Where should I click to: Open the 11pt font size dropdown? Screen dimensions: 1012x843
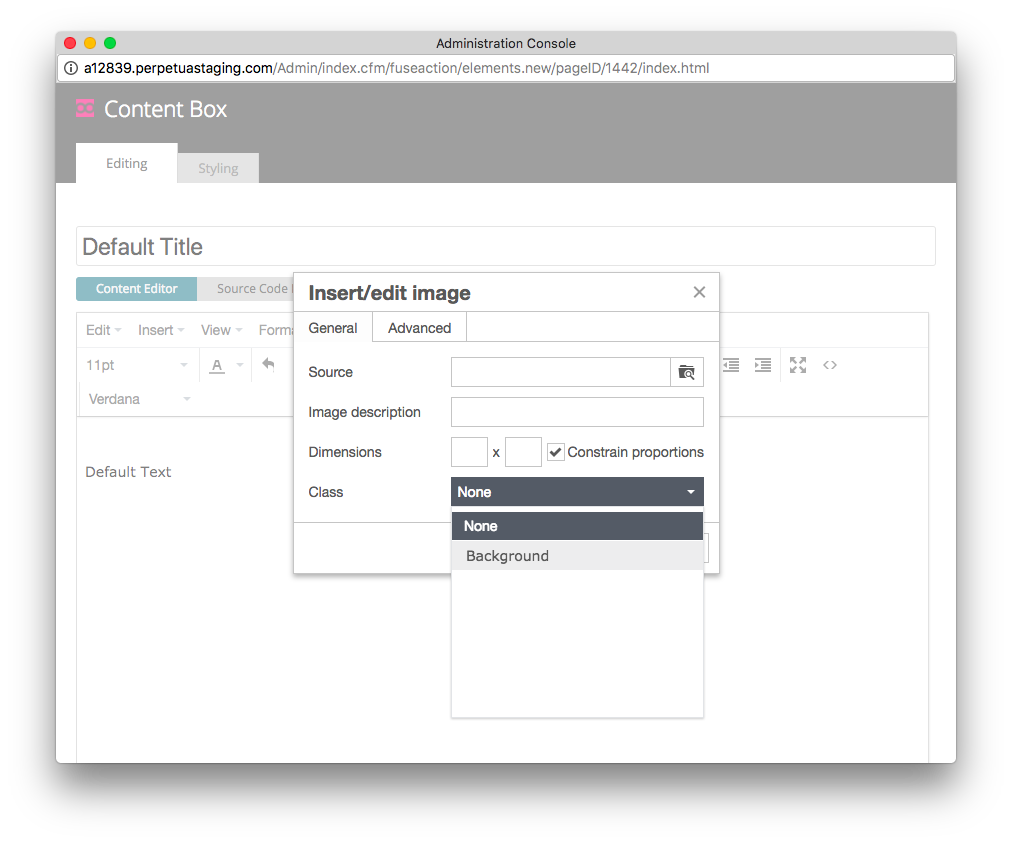(137, 365)
